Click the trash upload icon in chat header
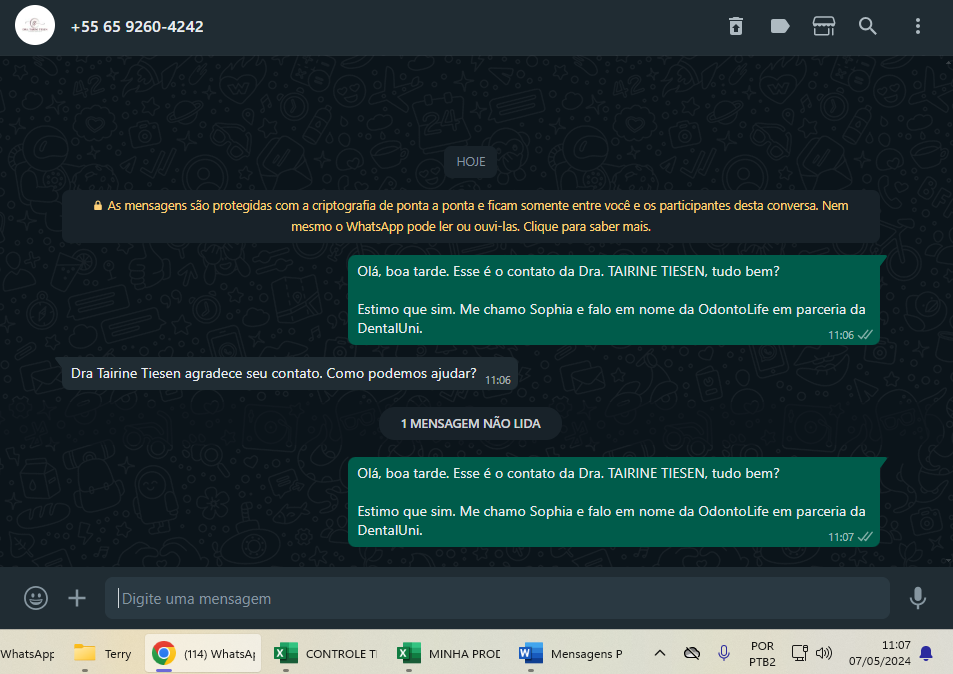Image resolution: width=953 pixels, height=674 pixels. tap(735, 26)
